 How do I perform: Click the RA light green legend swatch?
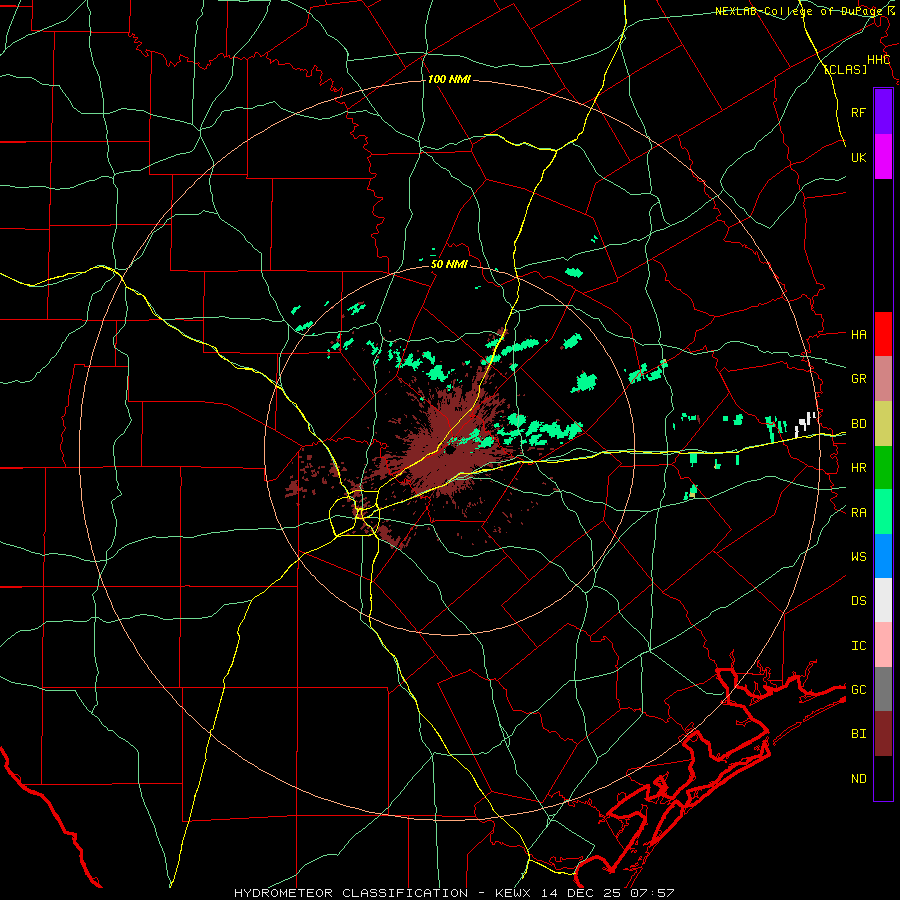[883, 512]
